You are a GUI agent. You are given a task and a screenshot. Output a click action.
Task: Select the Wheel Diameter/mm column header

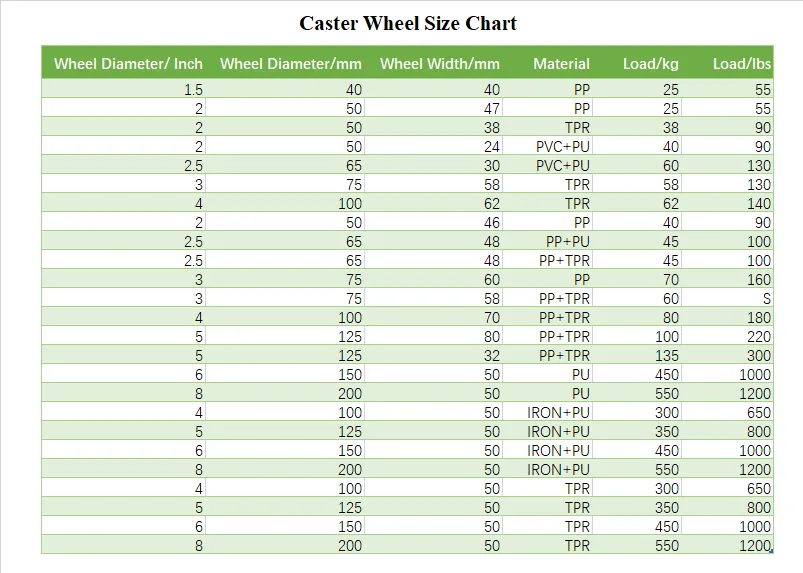click(291, 64)
